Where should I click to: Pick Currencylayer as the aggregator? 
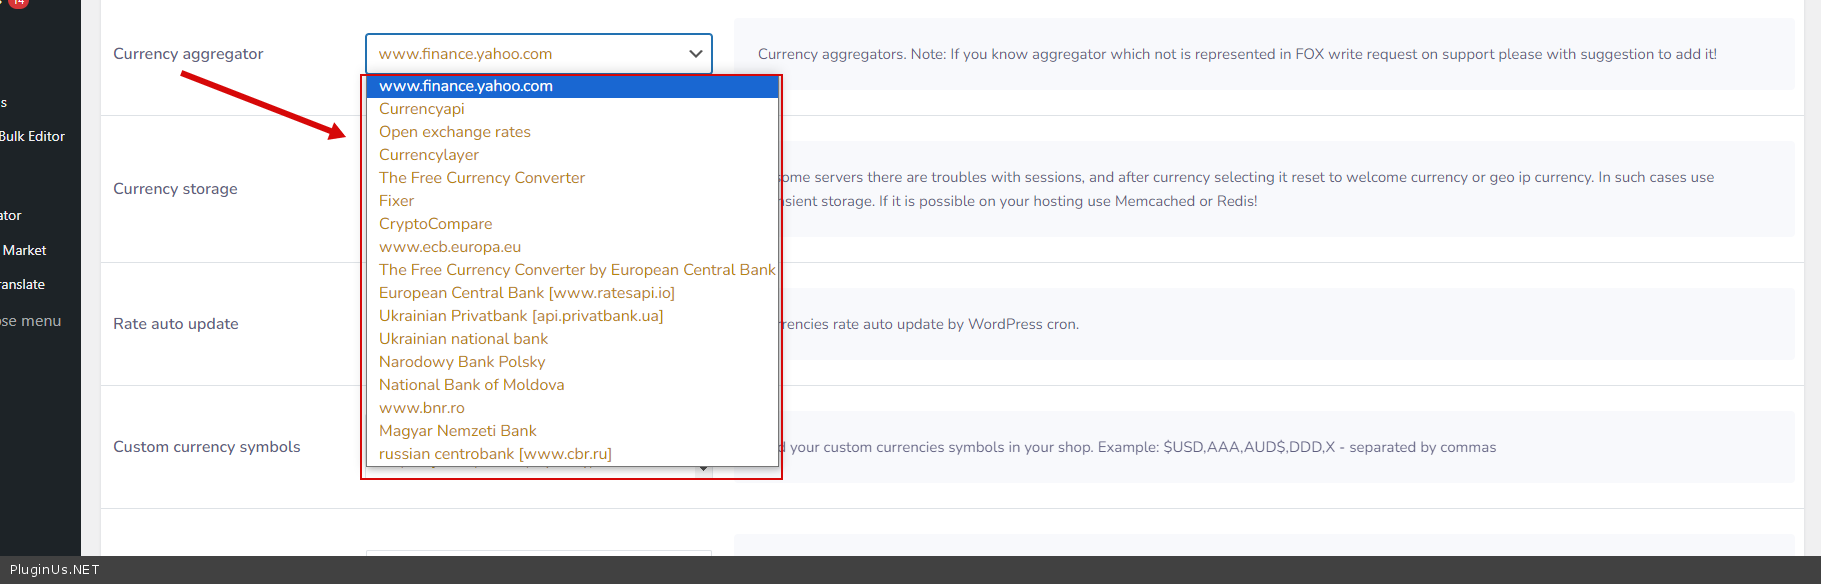point(429,155)
